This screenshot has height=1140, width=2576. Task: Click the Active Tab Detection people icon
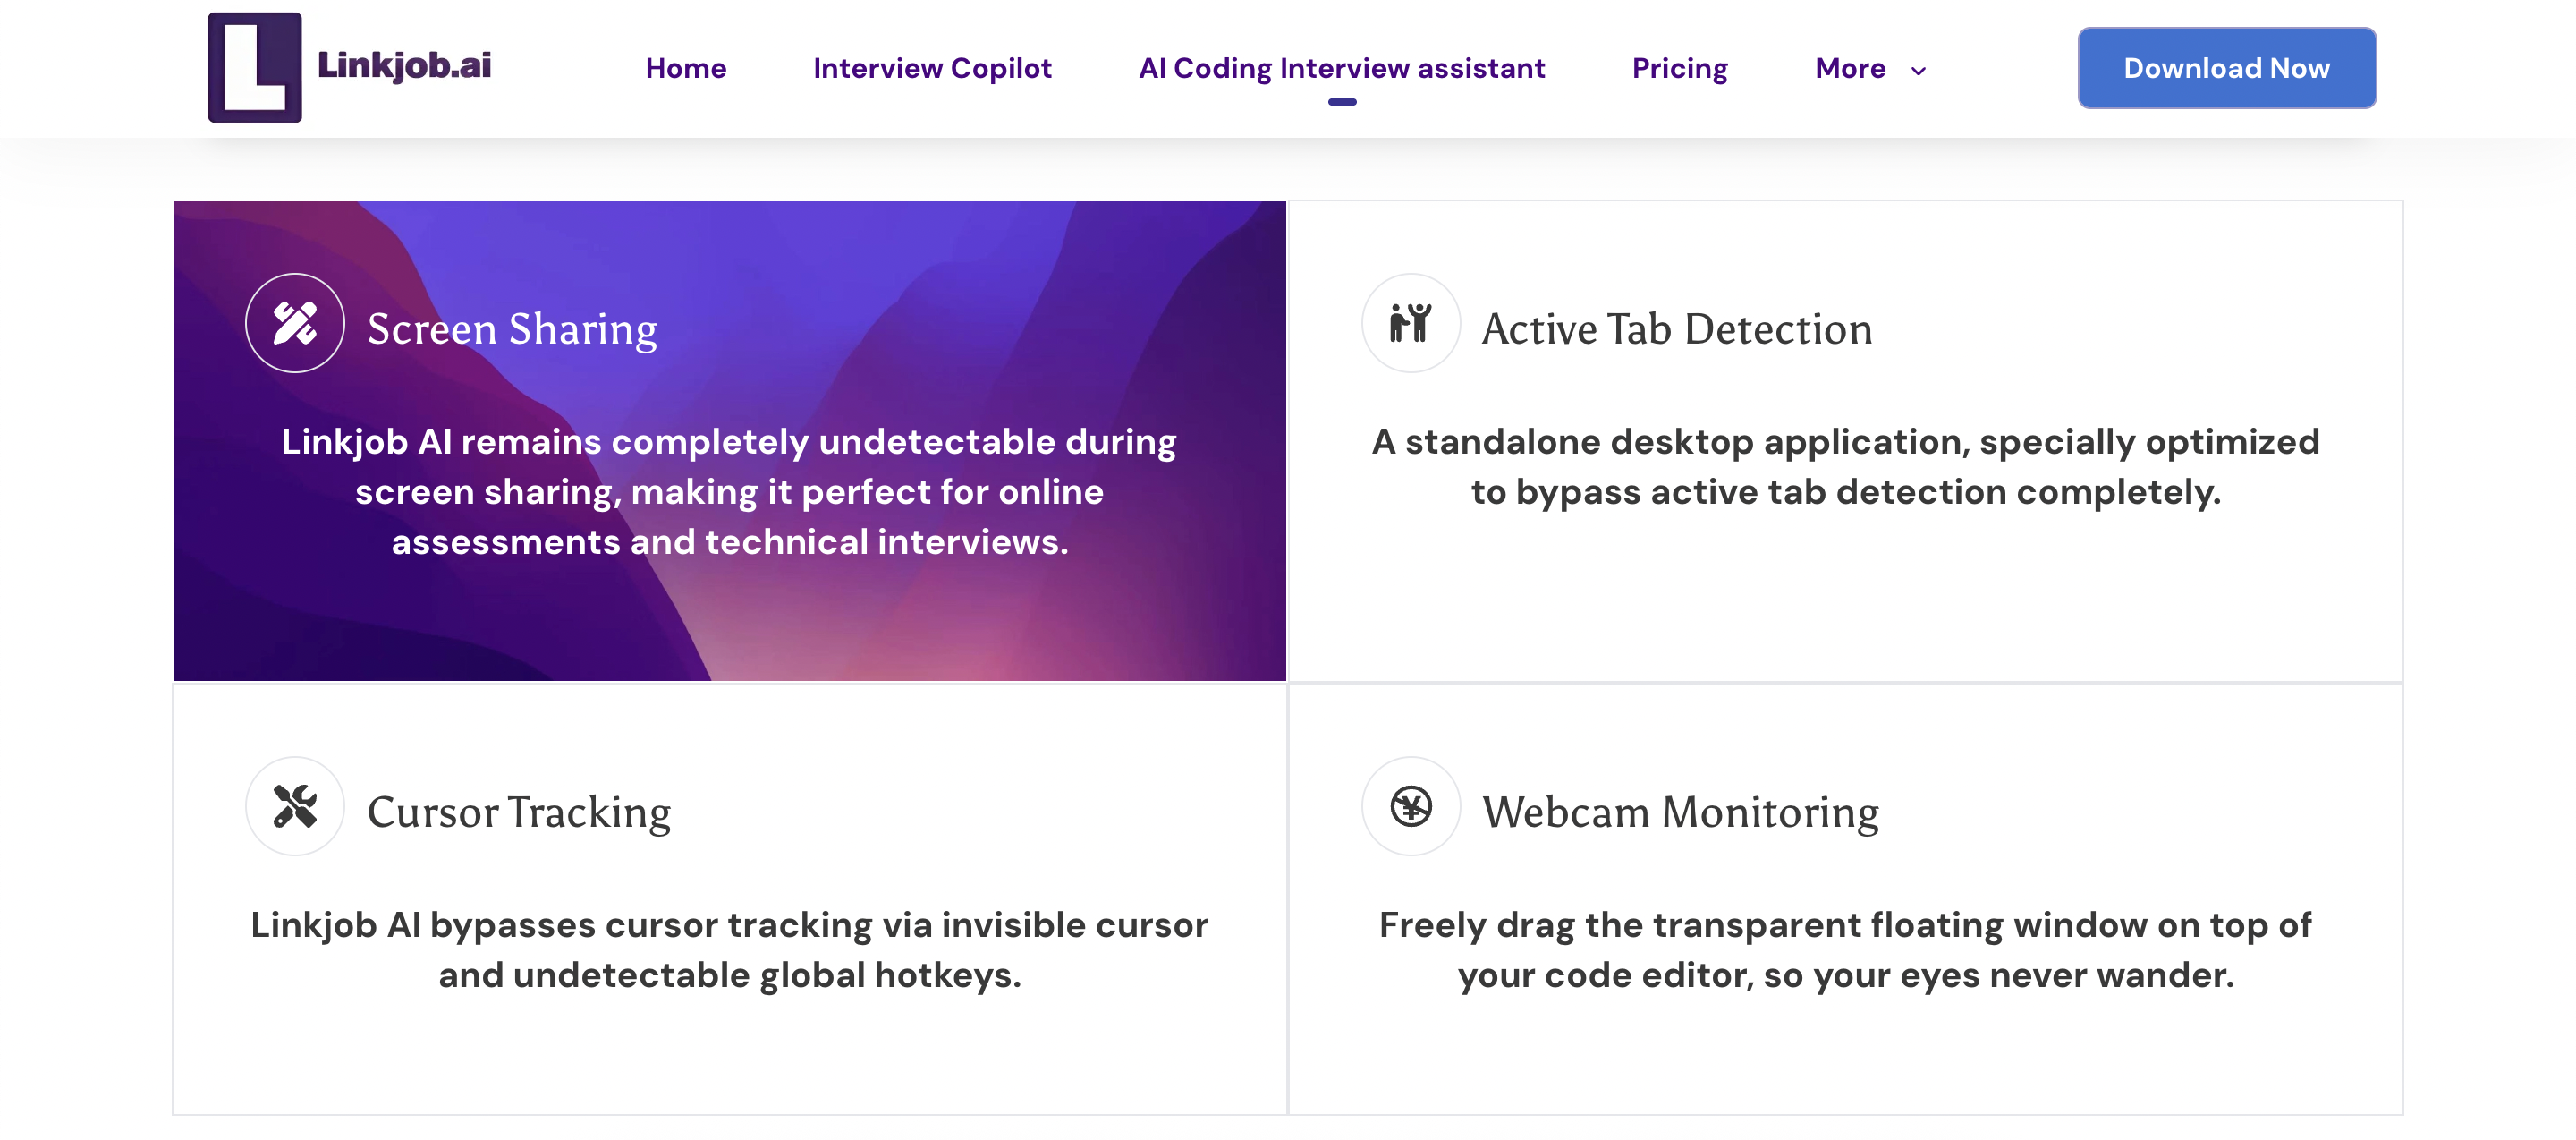[x=1410, y=323]
